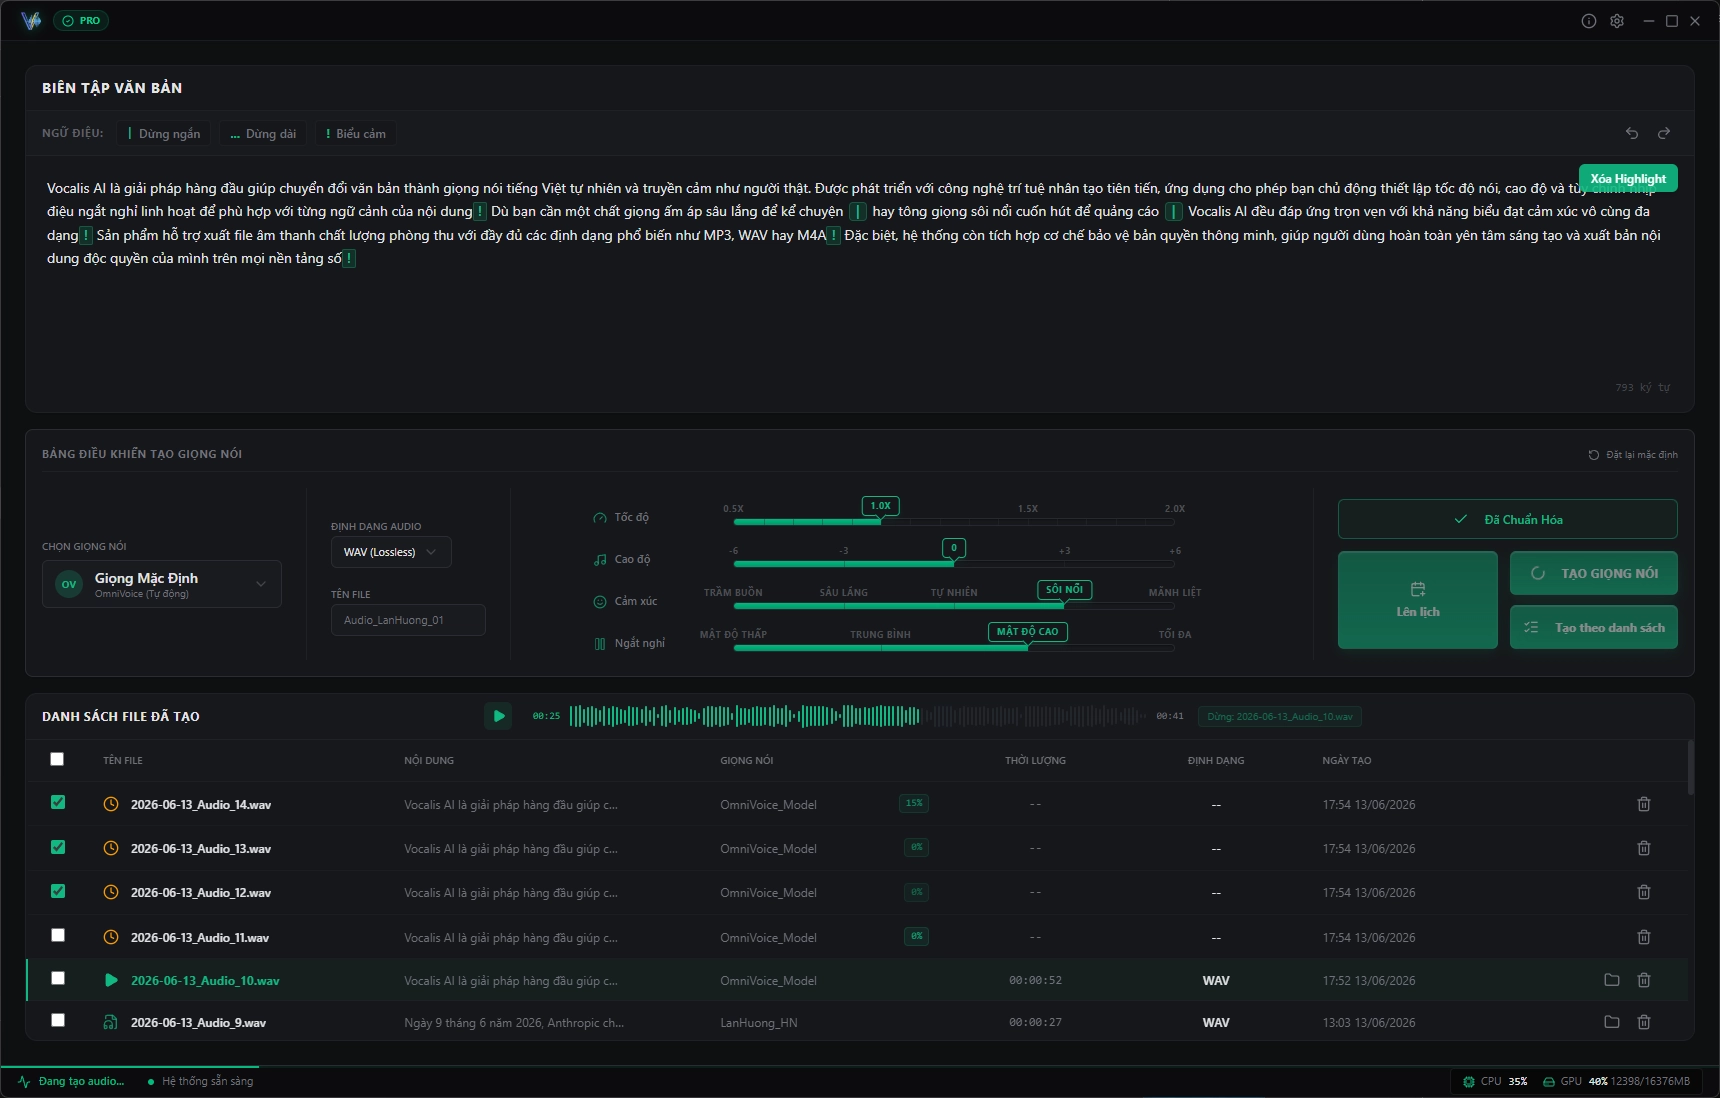The width and height of the screenshot is (1720, 1098).
Task: Uncheck the 2026-06-13_Audio_14.wav checkbox
Action: [x=58, y=802]
